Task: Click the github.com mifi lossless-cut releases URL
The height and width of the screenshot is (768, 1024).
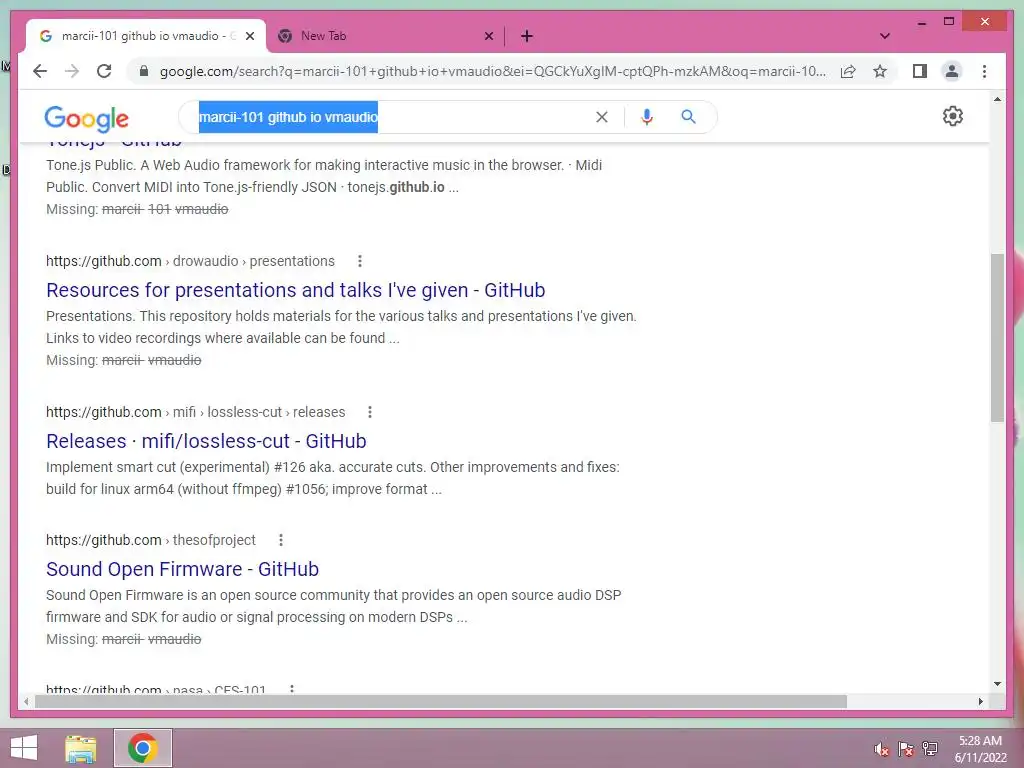Action: (x=195, y=412)
